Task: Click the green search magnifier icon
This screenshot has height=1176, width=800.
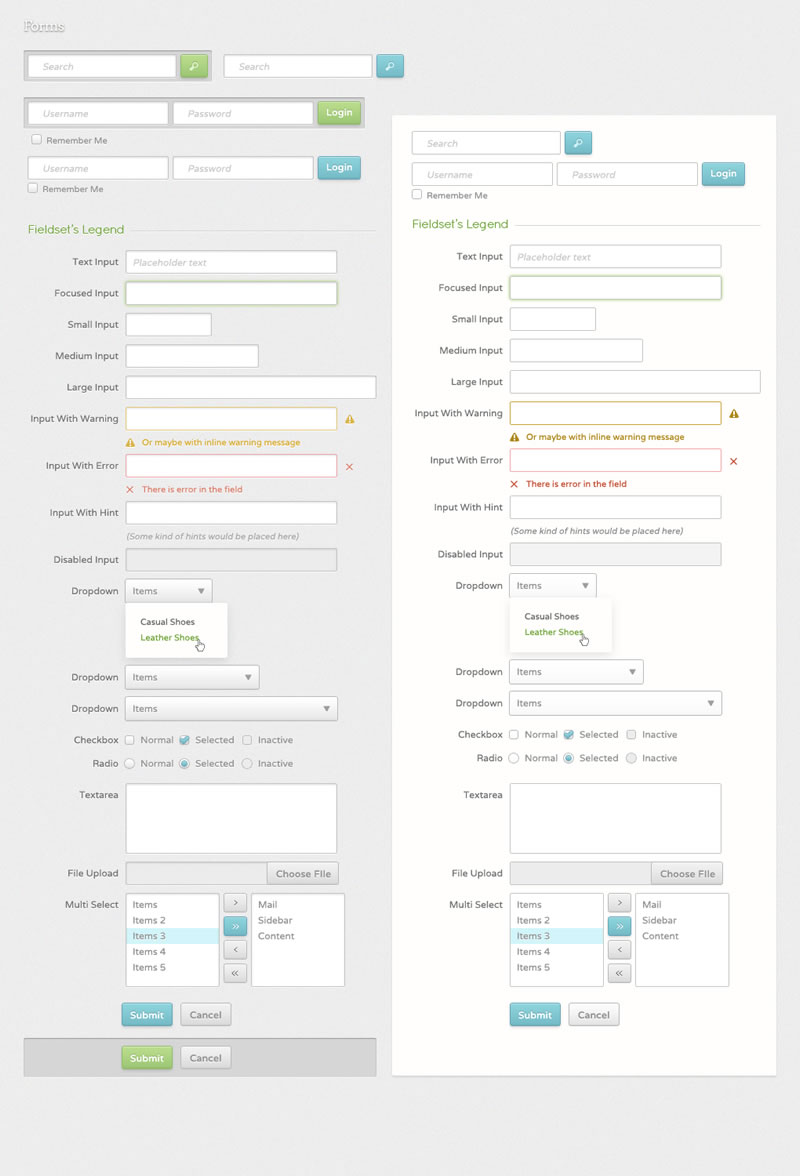Action: (194, 65)
